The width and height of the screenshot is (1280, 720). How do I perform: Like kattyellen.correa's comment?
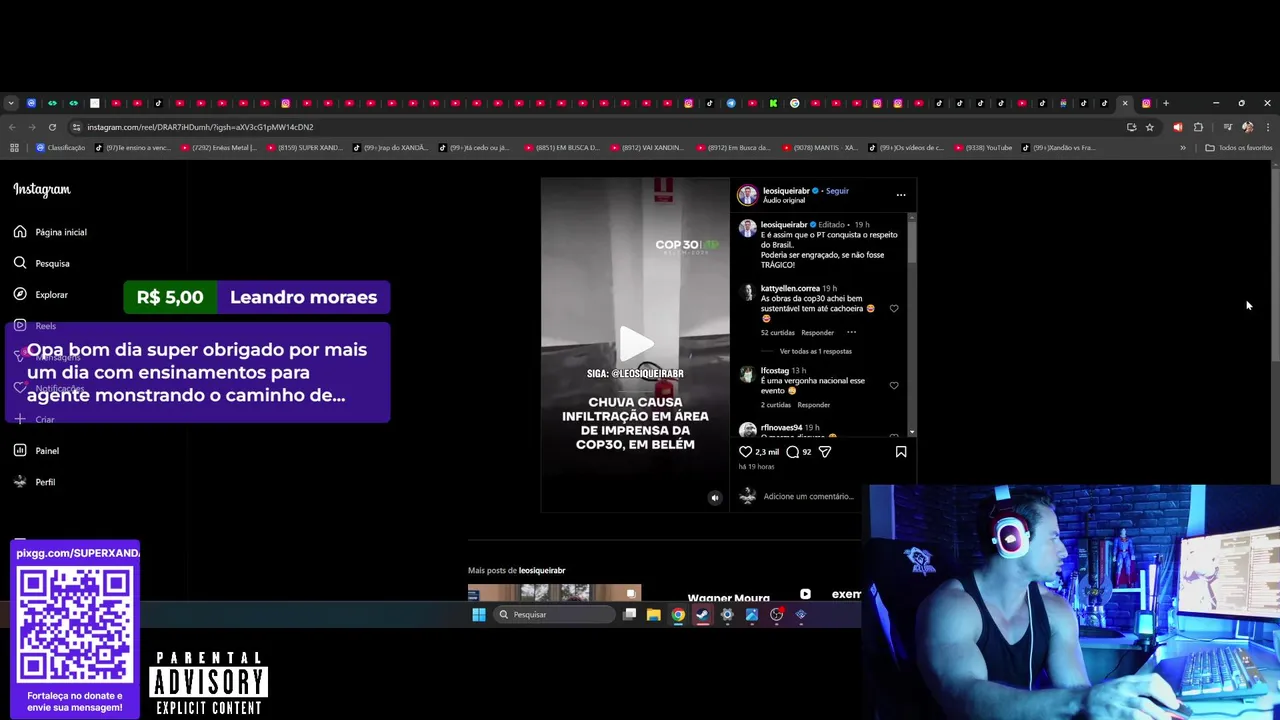894,309
